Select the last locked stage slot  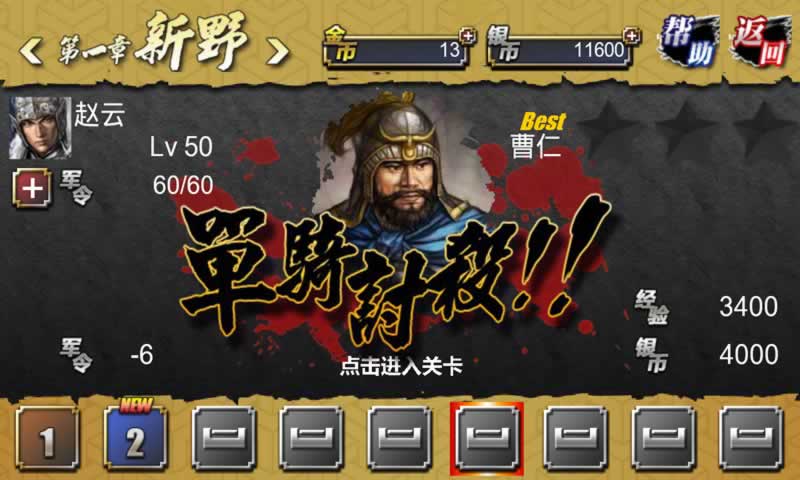[x=752, y=438]
